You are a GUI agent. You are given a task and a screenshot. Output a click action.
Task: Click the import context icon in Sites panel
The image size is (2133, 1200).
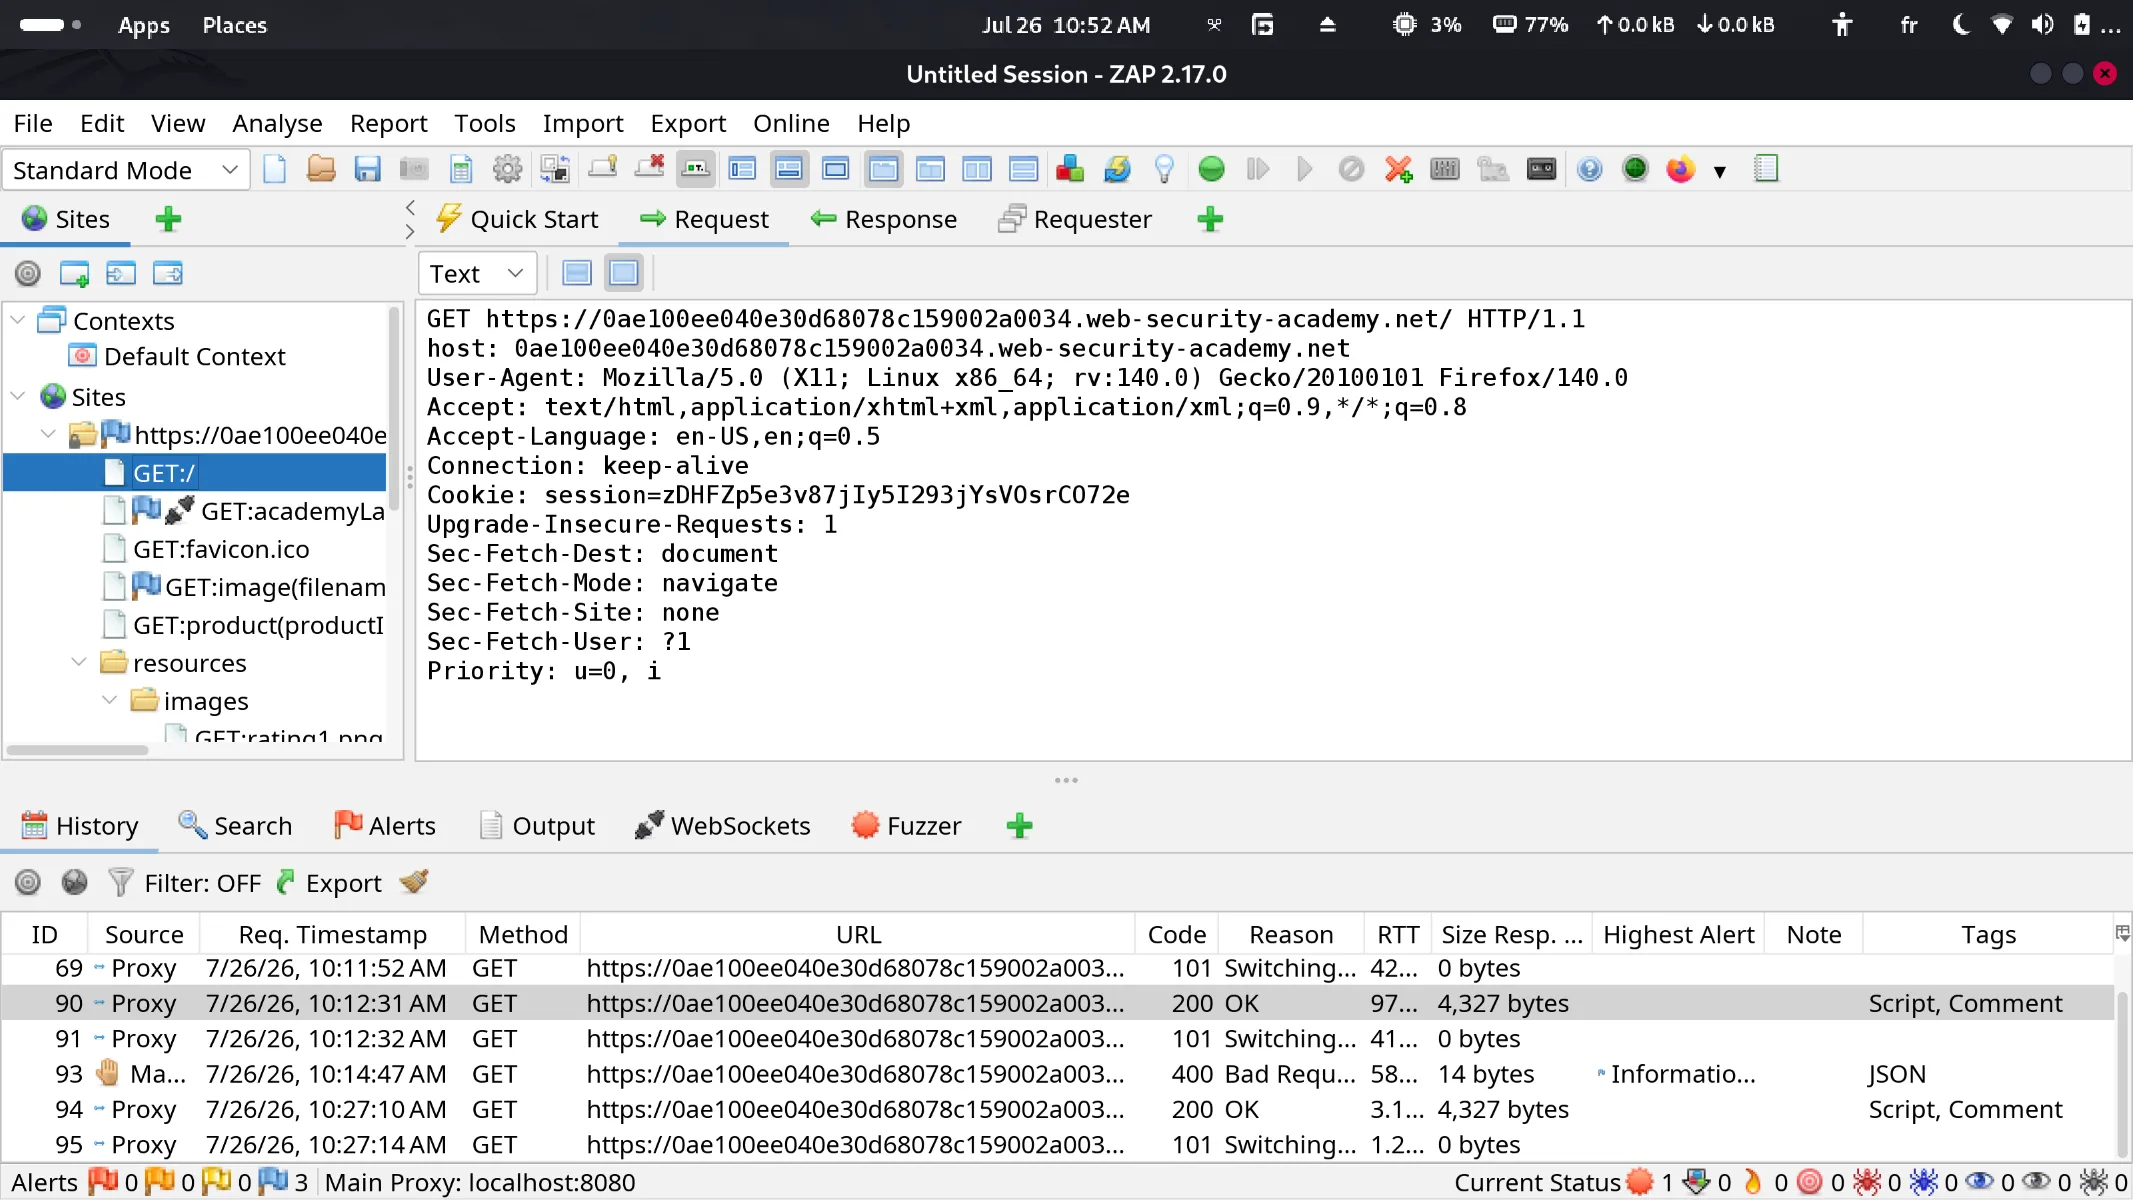coord(121,273)
